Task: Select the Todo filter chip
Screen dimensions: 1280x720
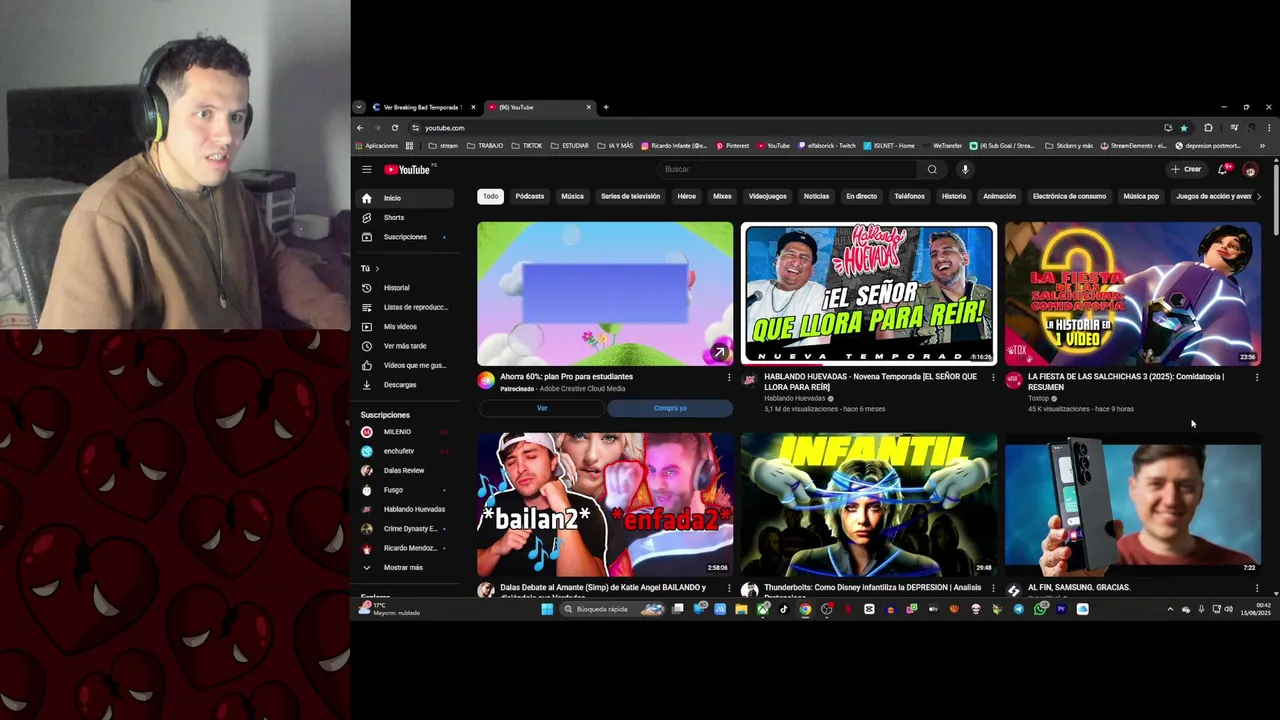Action: [490, 197]
